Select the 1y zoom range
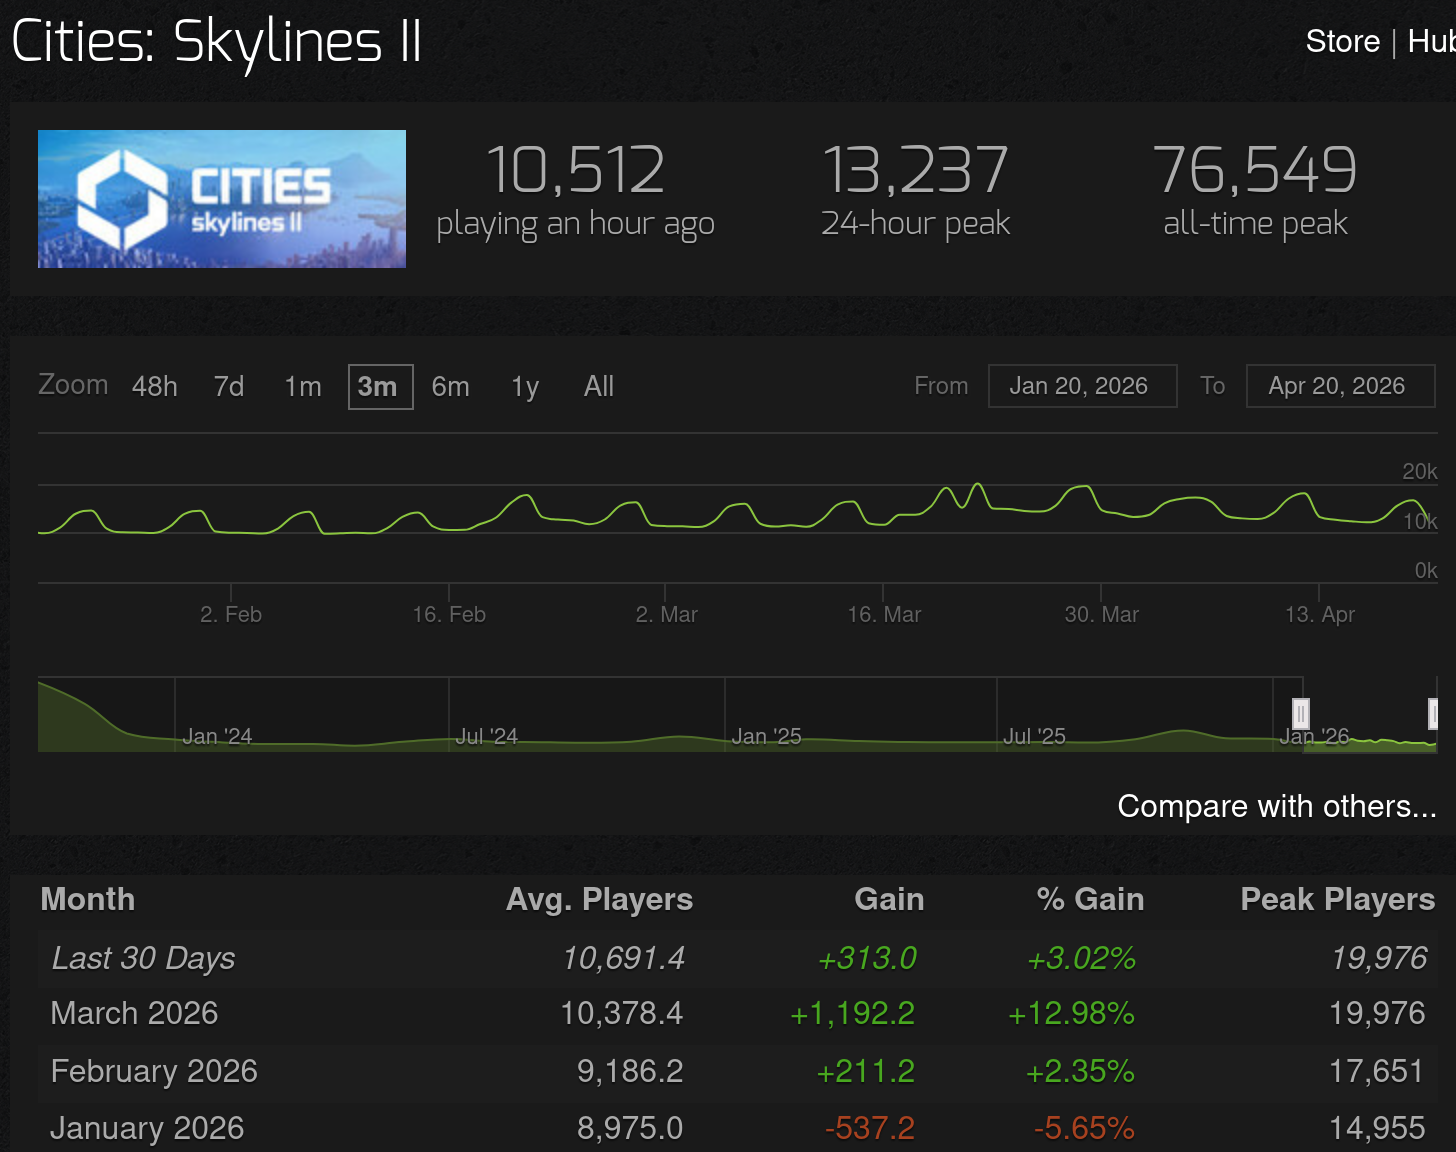This screenshot has height=1152, width=1456. [x=525, y=387]
